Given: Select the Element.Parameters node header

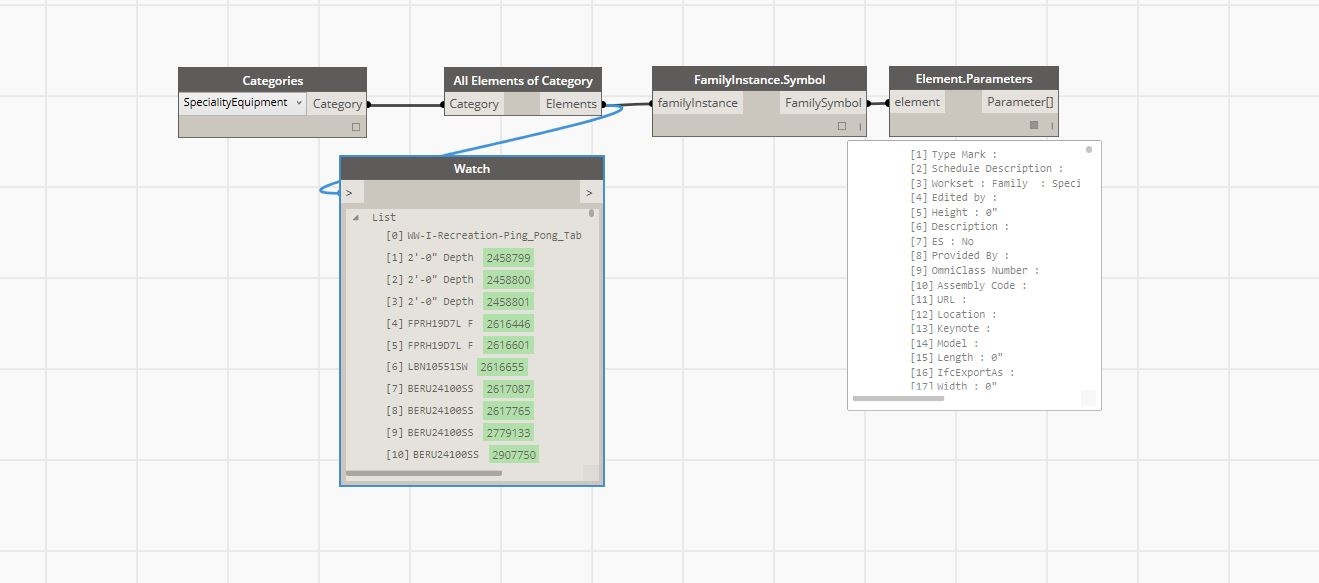Looking at the screenshot, I should click(973, 78).
